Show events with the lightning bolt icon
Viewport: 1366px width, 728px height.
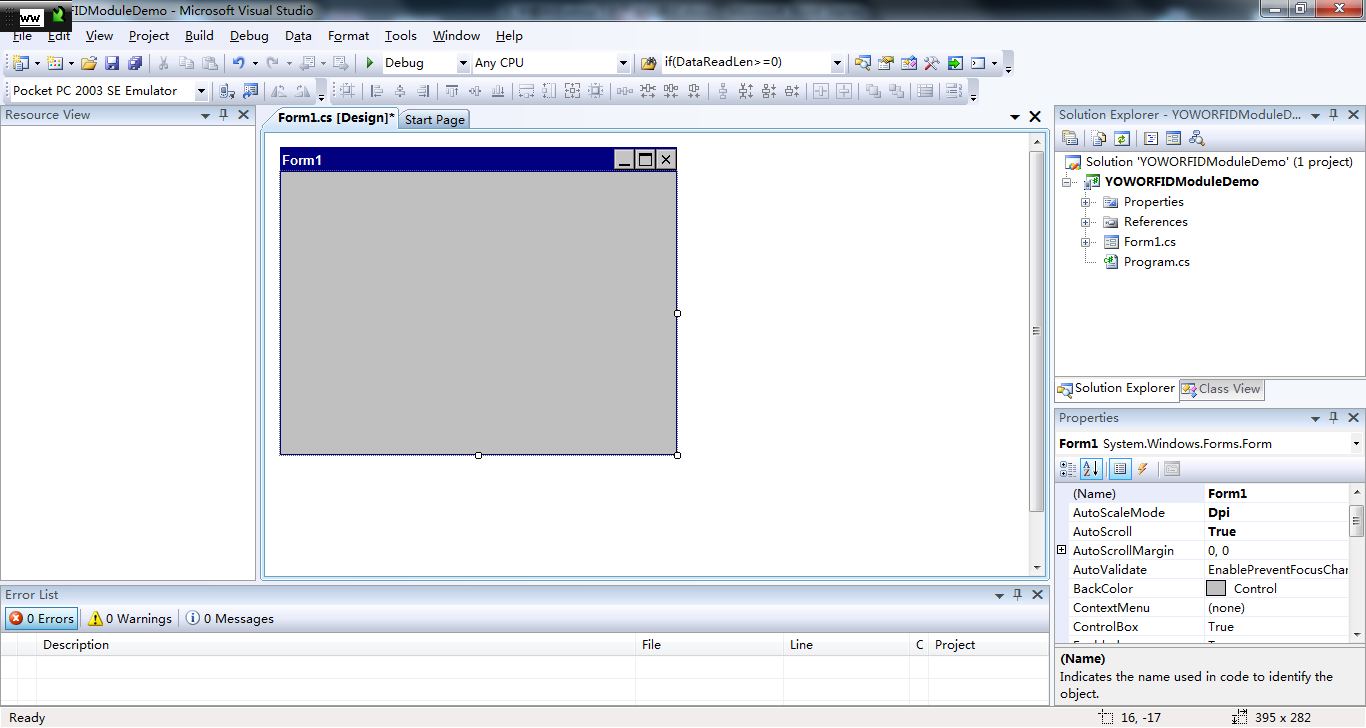pos(1143,469)
